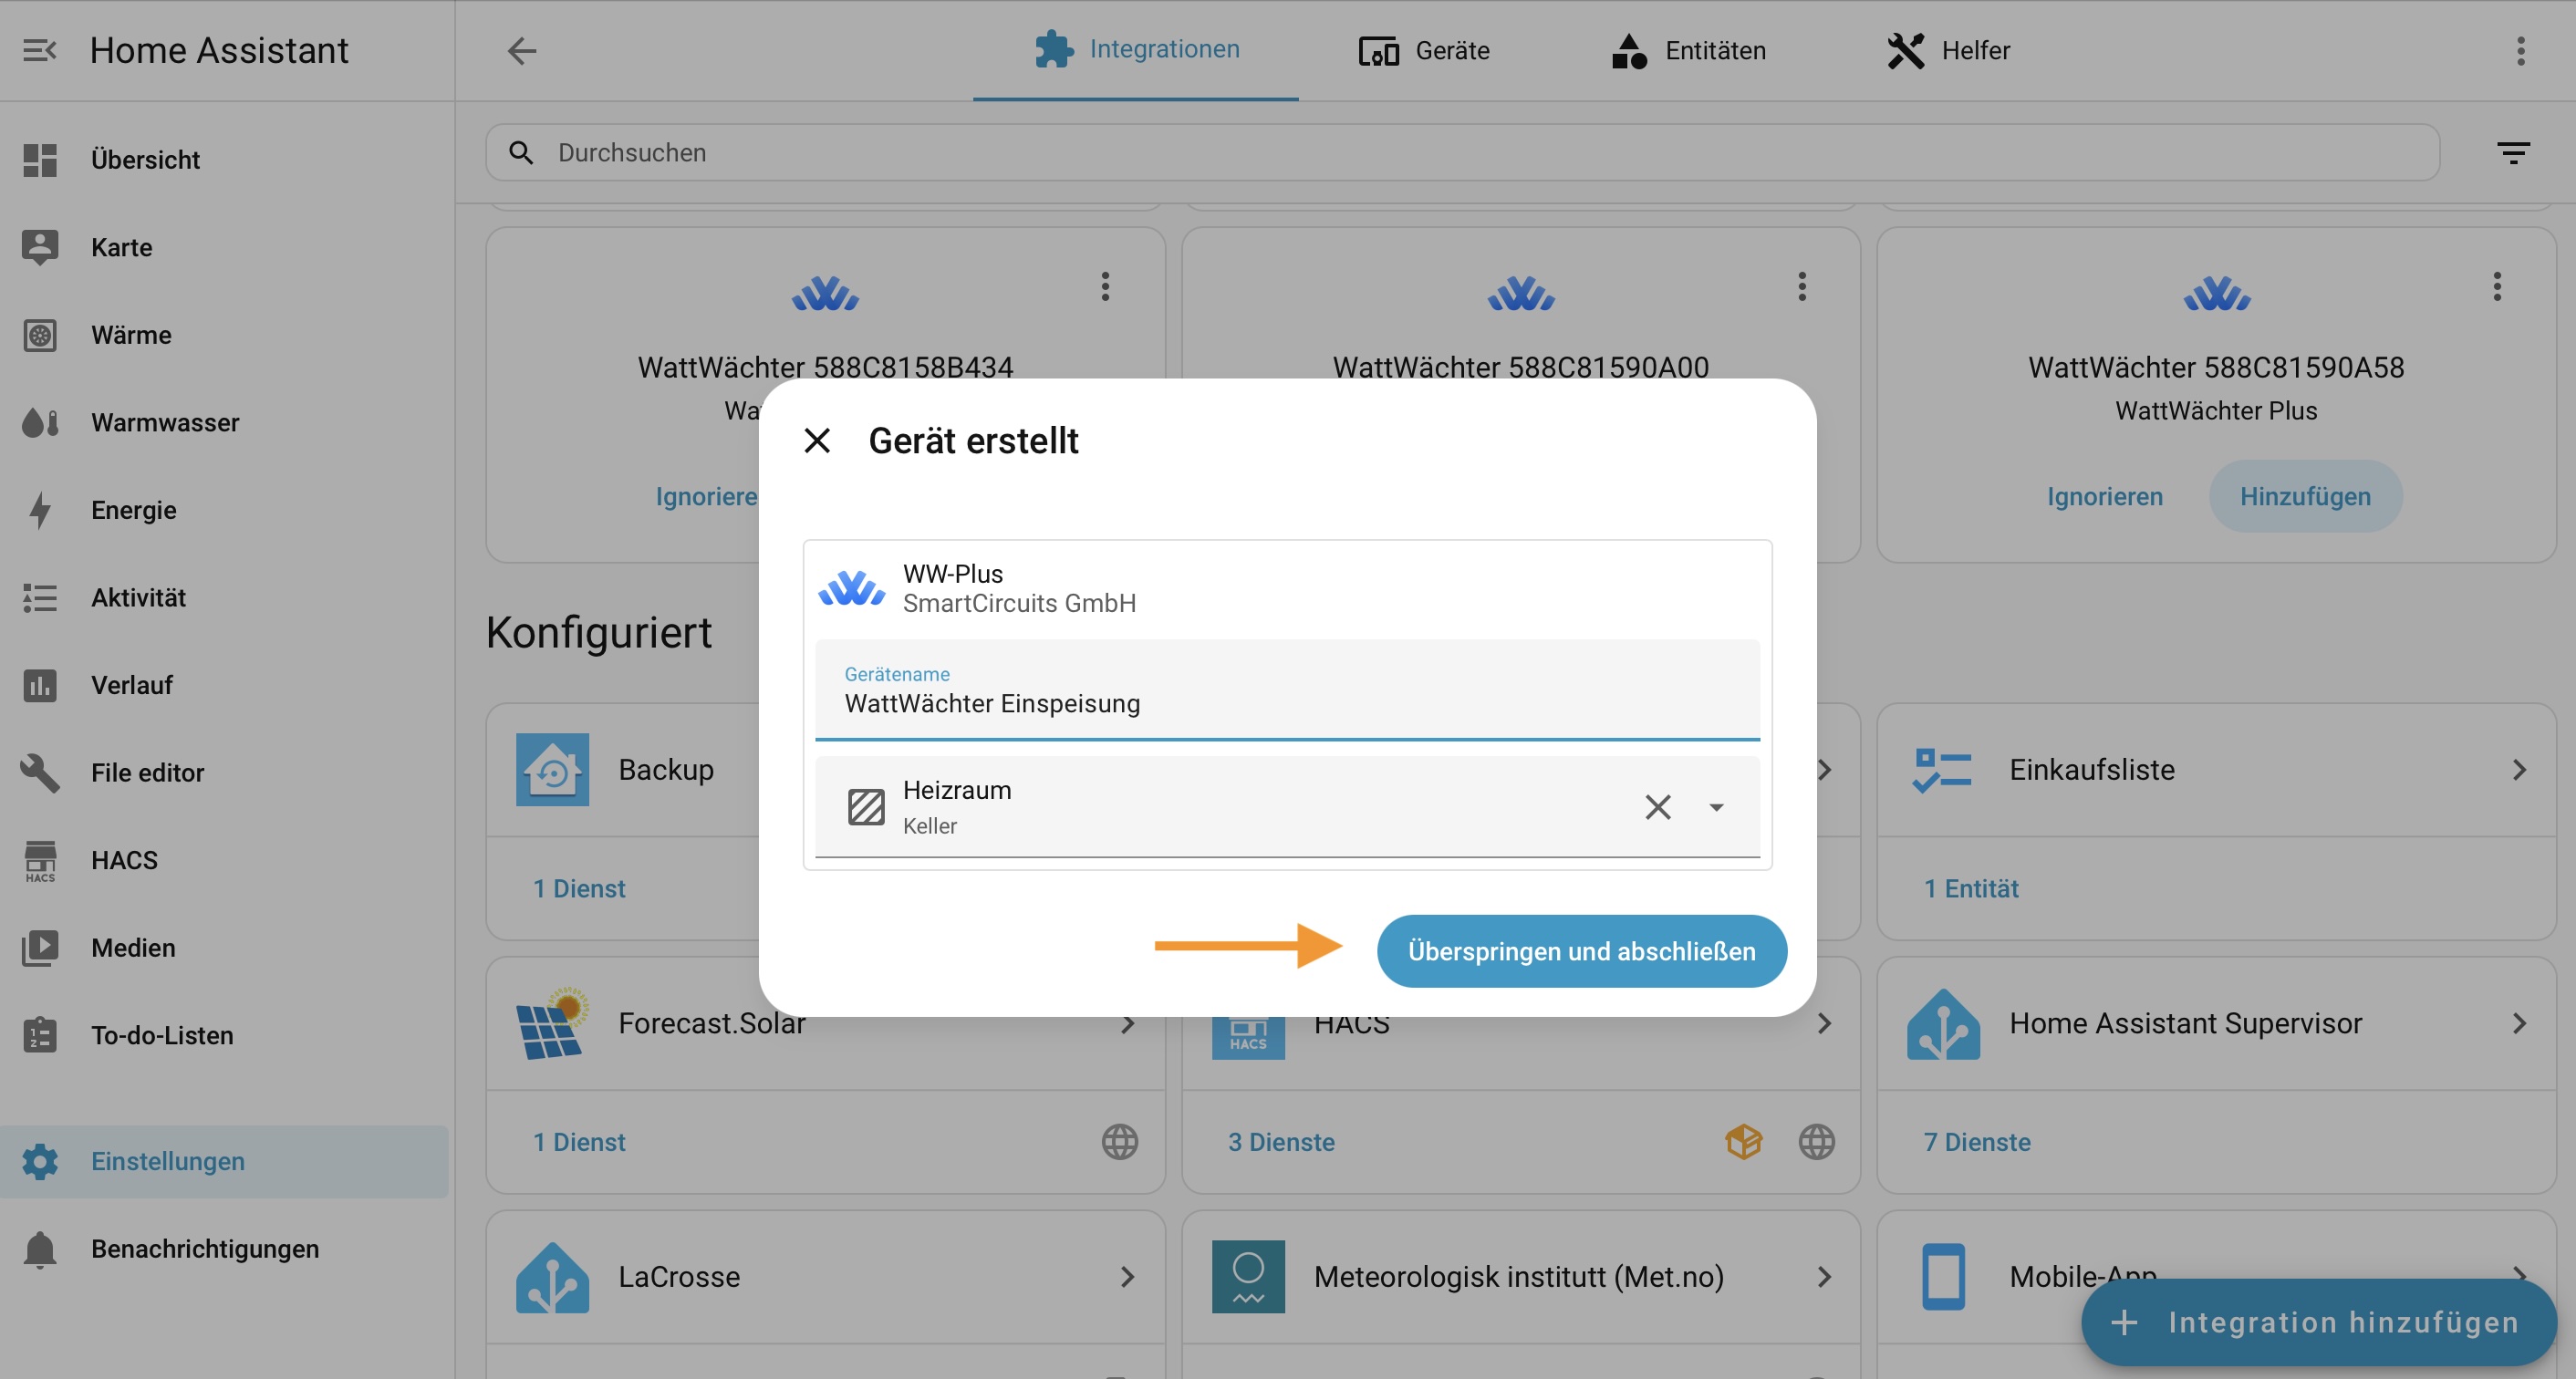The image size is (2576, 1379).
Task: Switch to the Entitäten tab
Action: point(1688,50)
